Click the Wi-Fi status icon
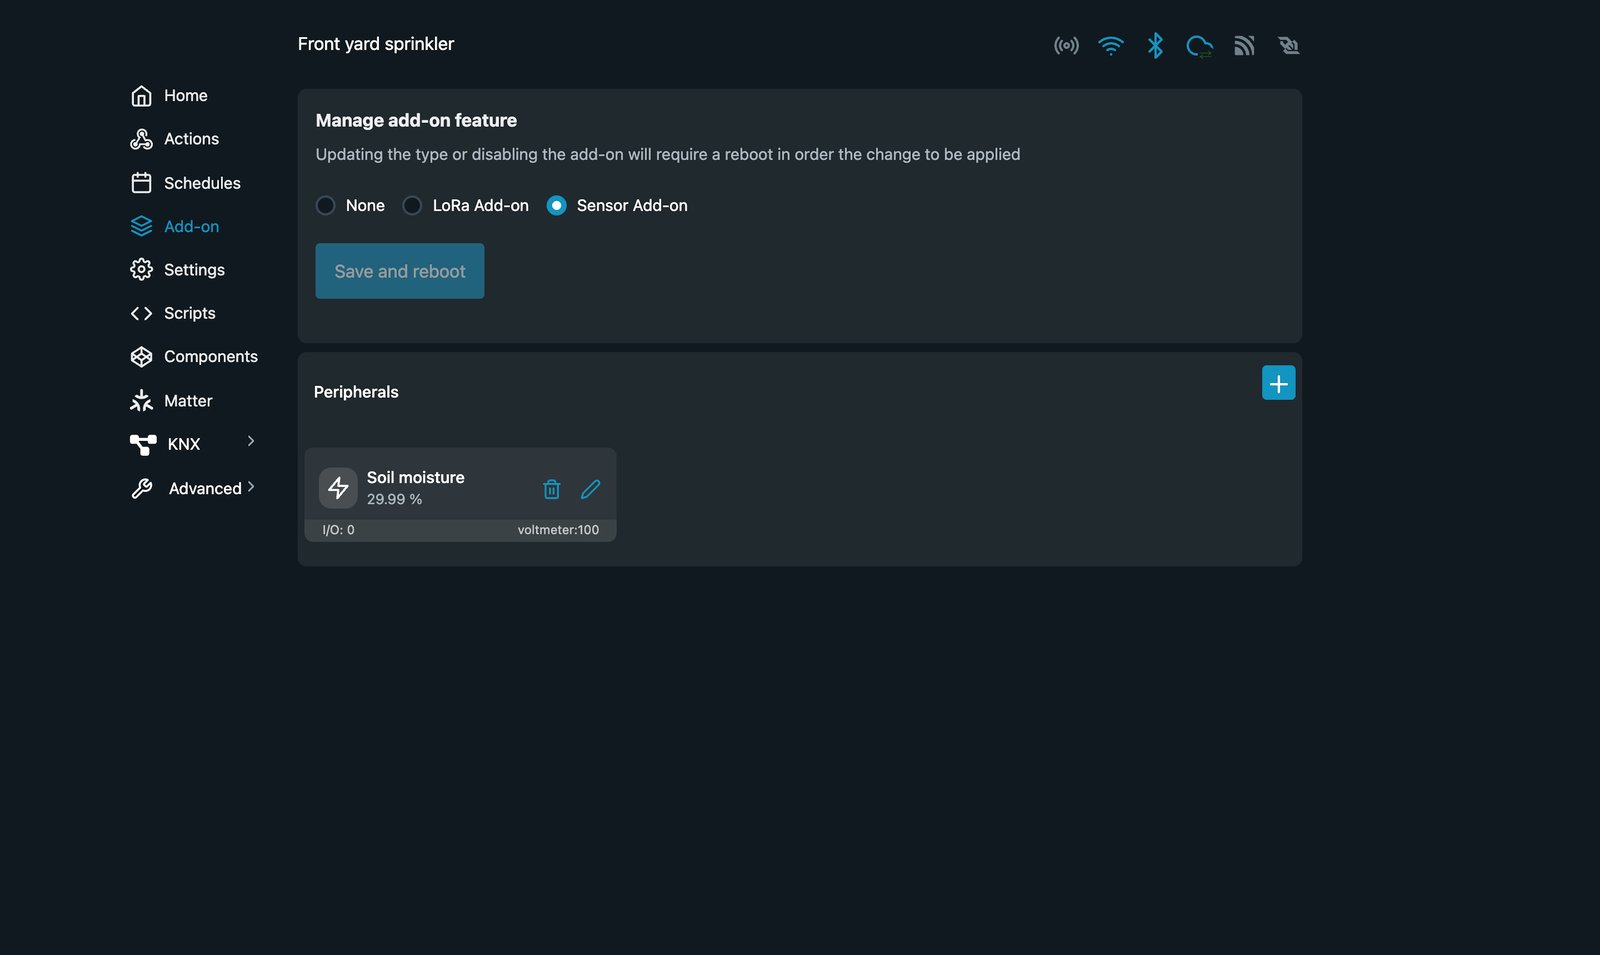This screenshot has height=955, width=1600. click(x=1111, y=45)
